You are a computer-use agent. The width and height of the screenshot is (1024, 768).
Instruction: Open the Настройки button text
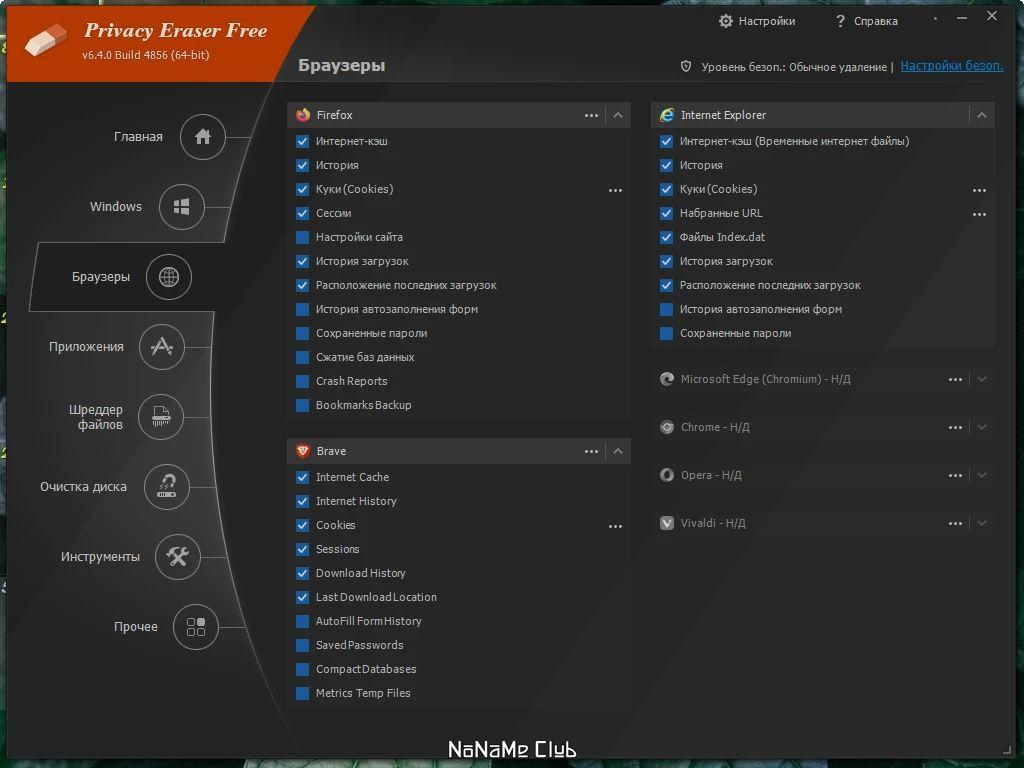(x=767, y=22)
